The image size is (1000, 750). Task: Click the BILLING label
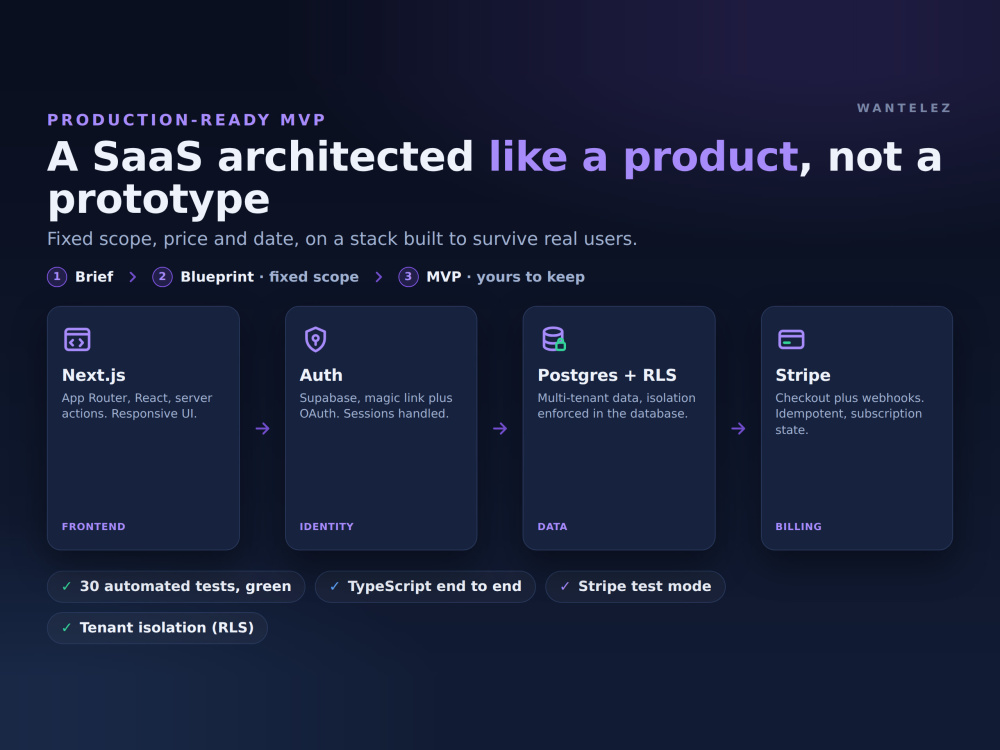tap(798, 527)
